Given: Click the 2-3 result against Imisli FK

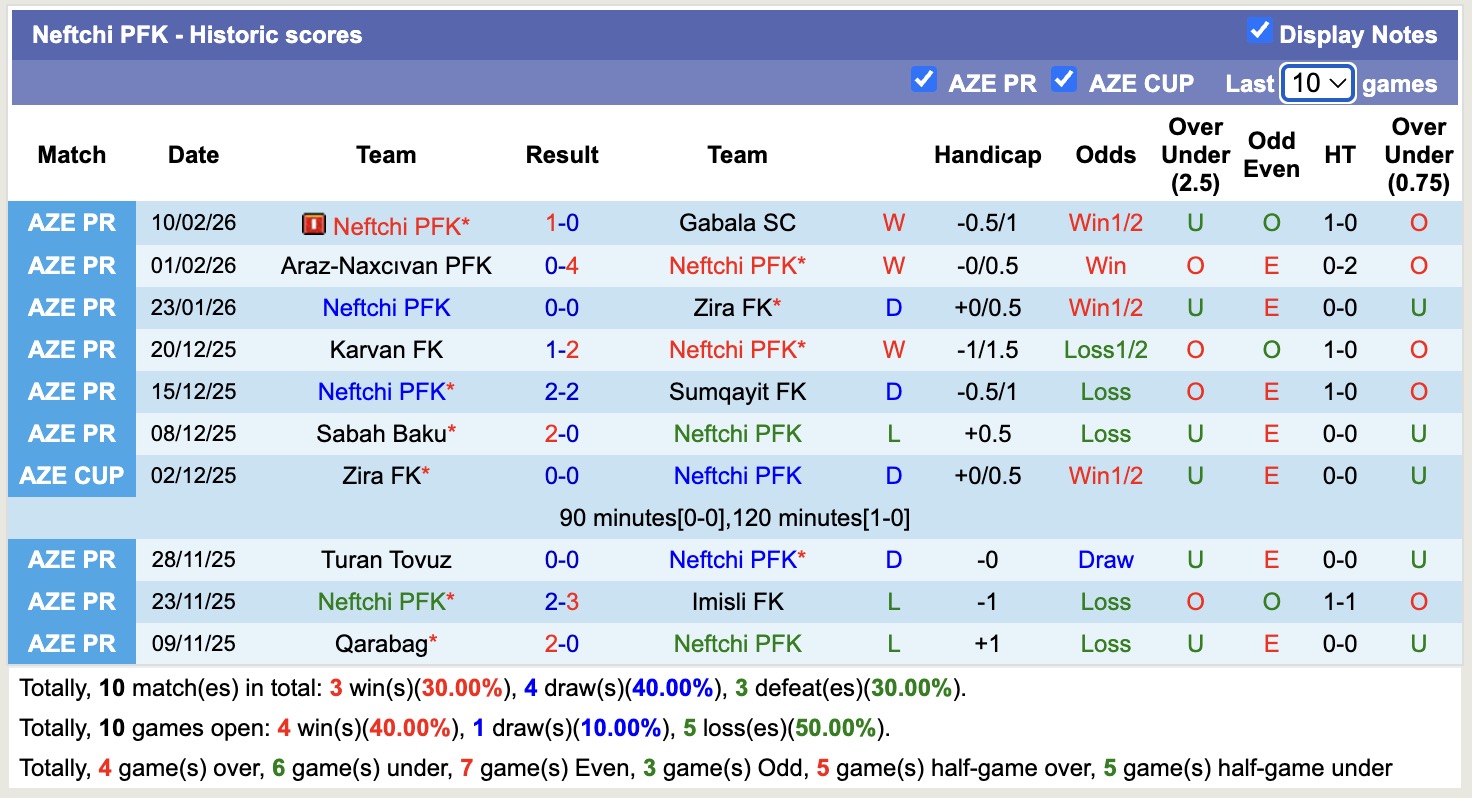Looking at the screenshot, I should coord(562,602).
